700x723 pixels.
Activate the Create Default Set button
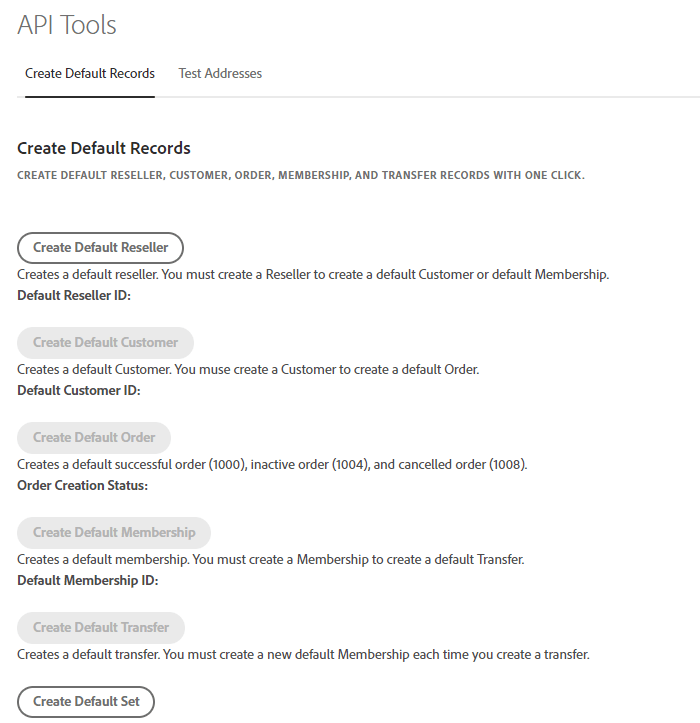(86, 701)
